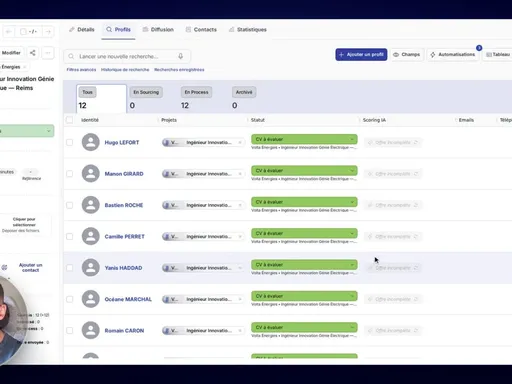Viewport: 512px width, 384px height.
Task: Check the box for Camille PERRET
Action: pos(69,236)
